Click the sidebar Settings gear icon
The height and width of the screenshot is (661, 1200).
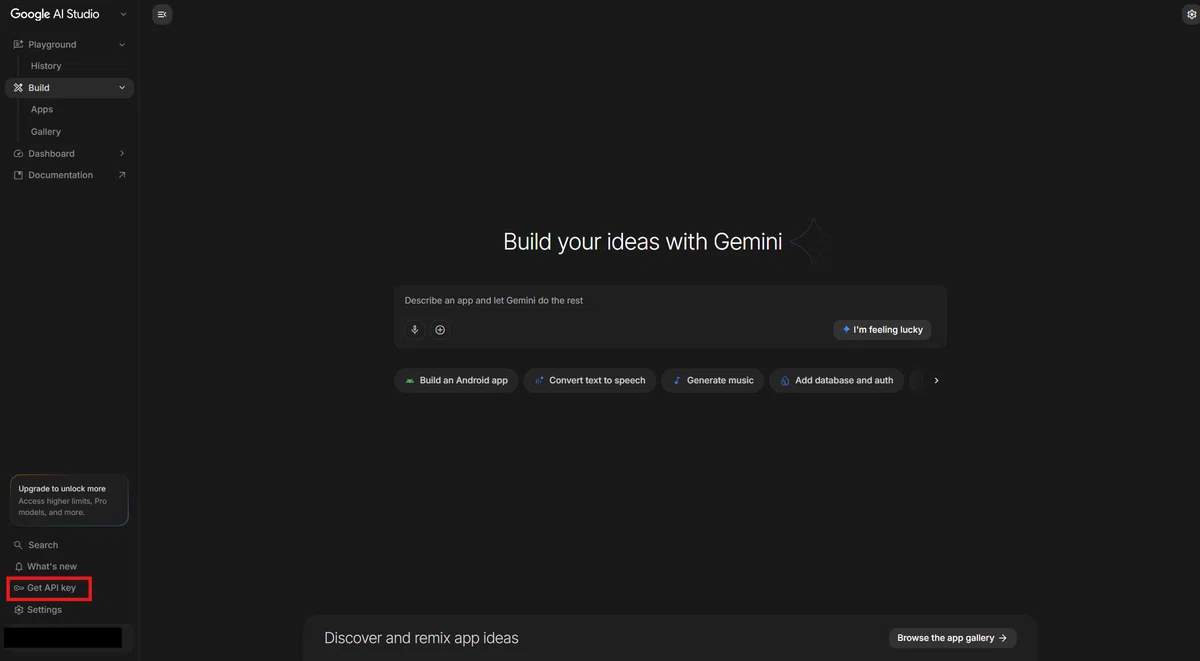point(18,610)
